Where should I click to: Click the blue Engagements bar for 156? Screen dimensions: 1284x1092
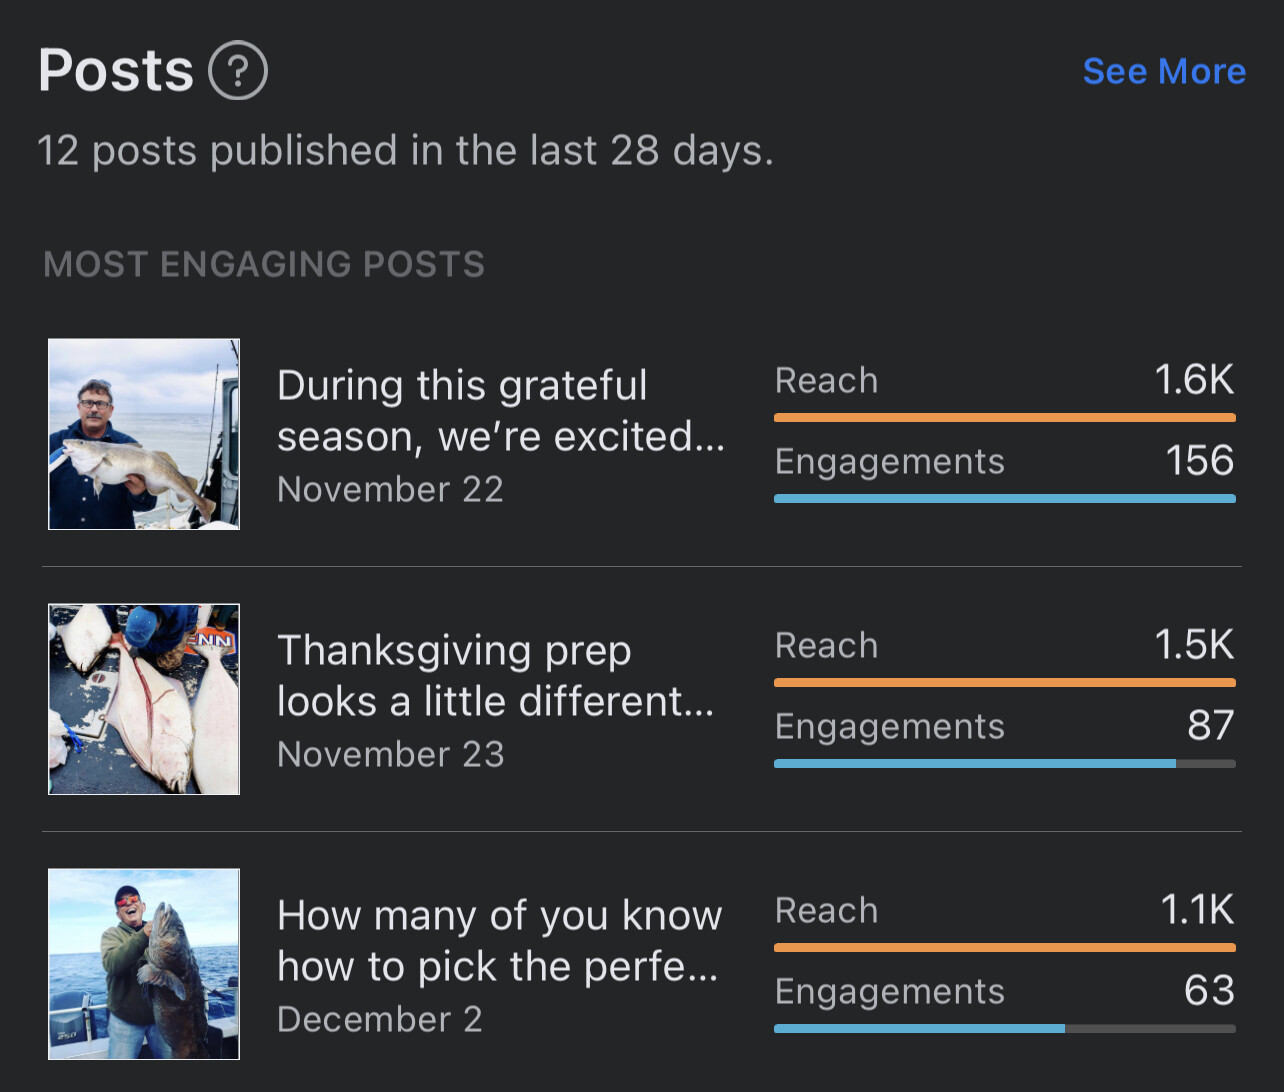[x=1005, y=498]
